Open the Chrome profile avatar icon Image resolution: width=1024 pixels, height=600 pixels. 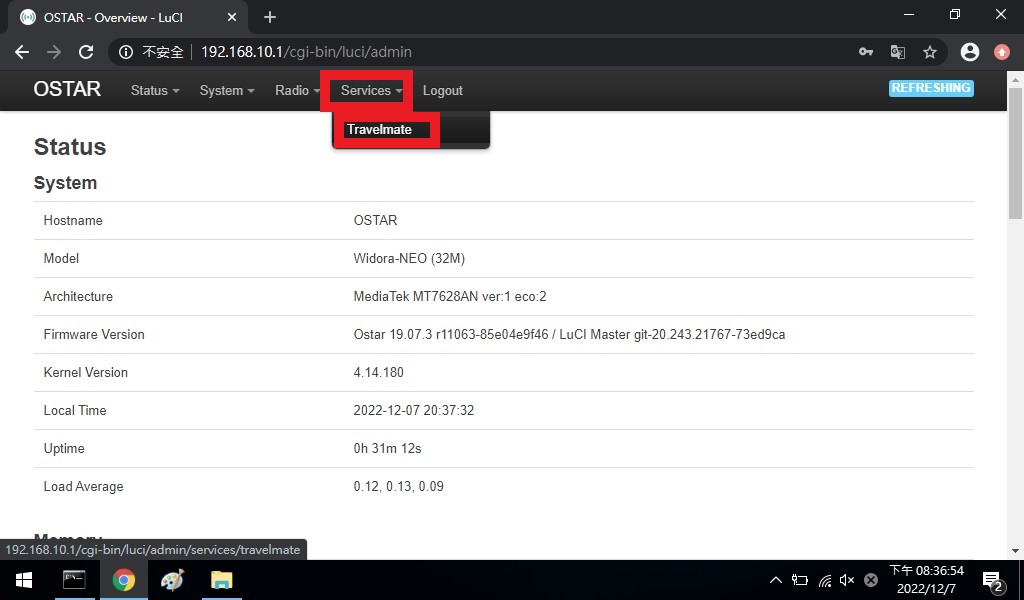click(x=970, y=52)
